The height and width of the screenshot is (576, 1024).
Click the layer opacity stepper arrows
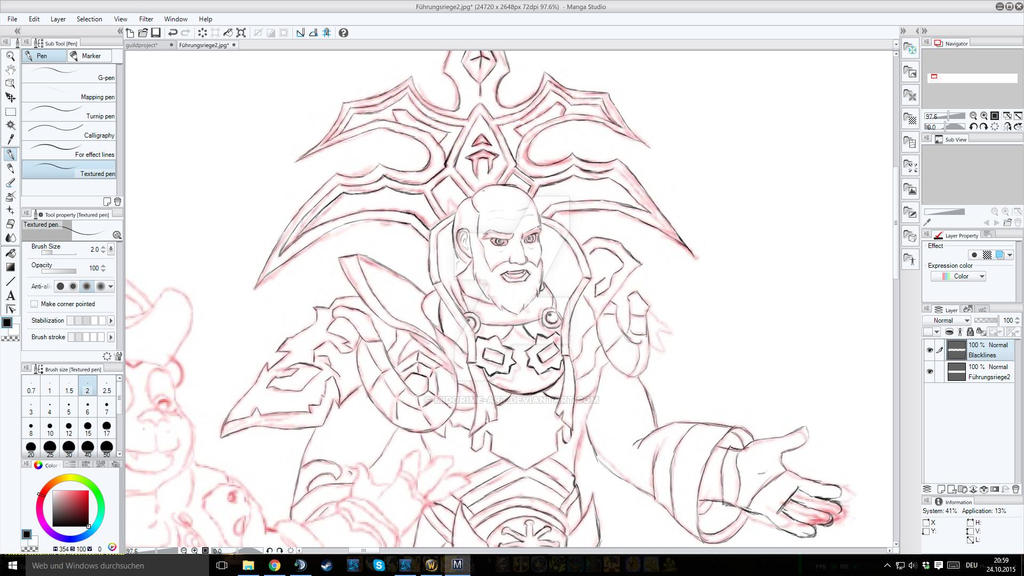pos(1017,320)
